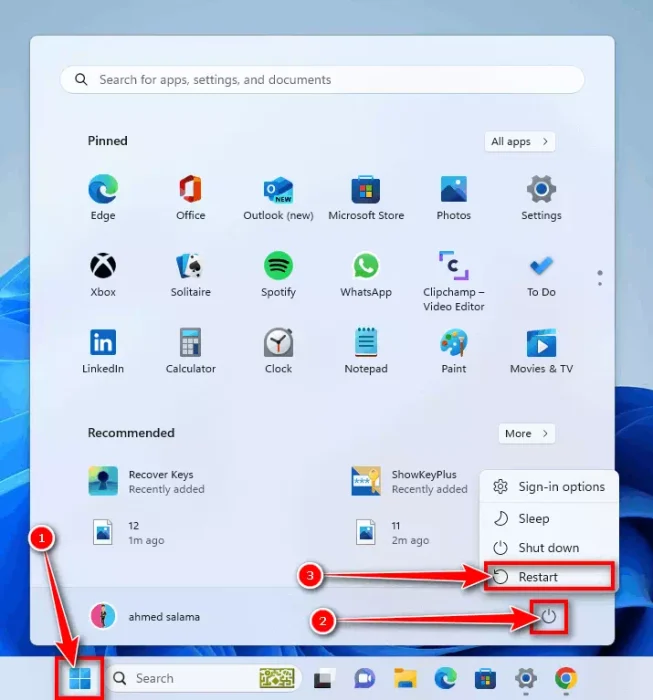Launch Calculator
The height and width of the screenshot is (700, 653).
tap(191, 351)
